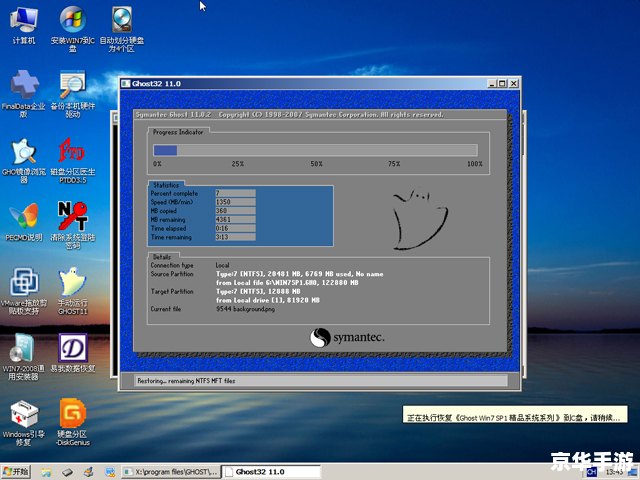Click the monitor quick launch icon
This screenshot has width=640, height=480.
[x=109, y=472]
